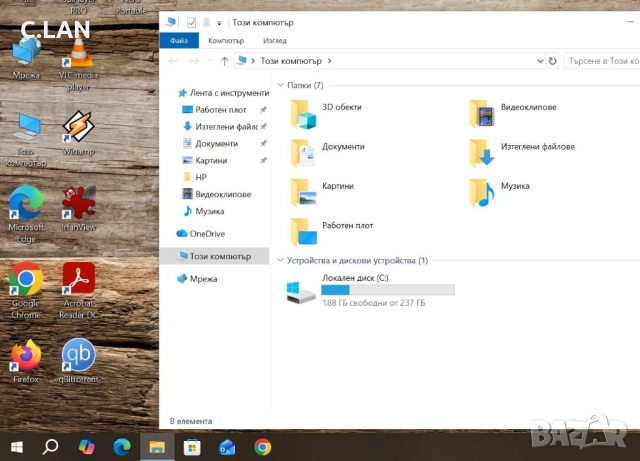Launch Chrome from the taskbar
Viewport: 640px width, 461px height.
click(x=262, y=447)
